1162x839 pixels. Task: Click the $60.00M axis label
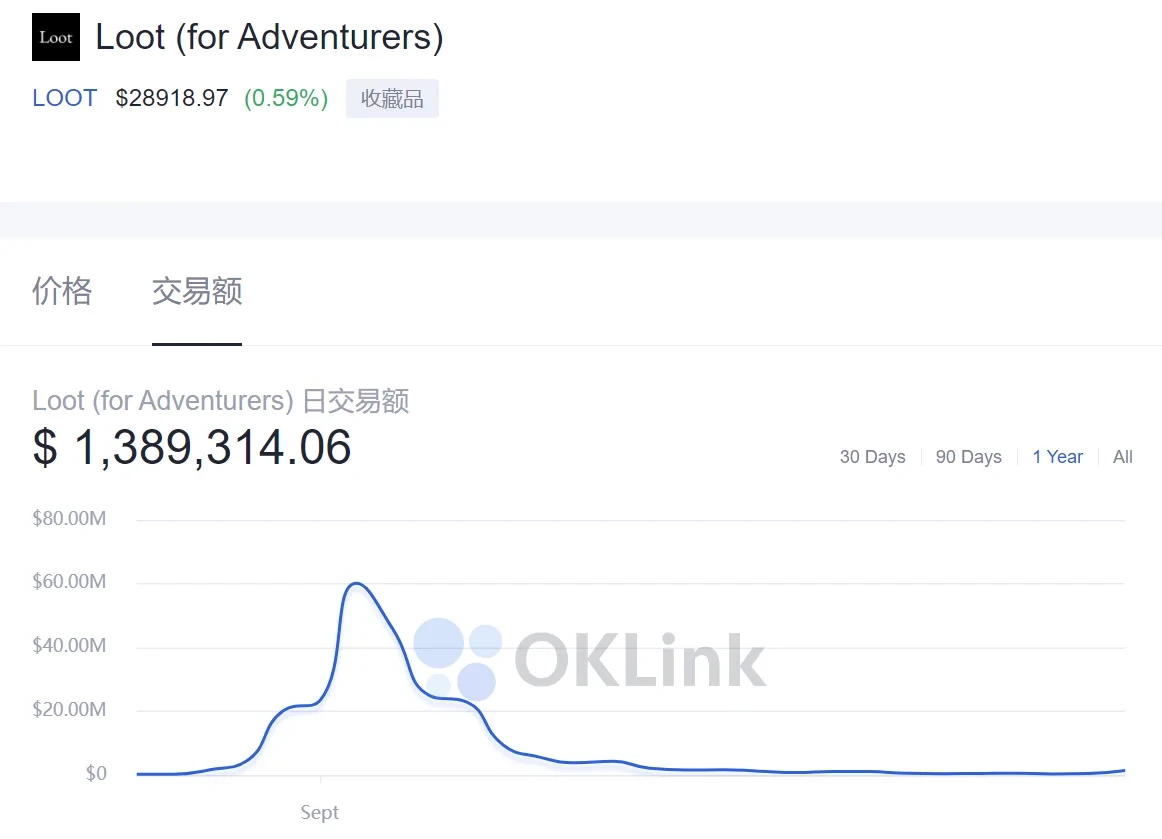[69, 582]
